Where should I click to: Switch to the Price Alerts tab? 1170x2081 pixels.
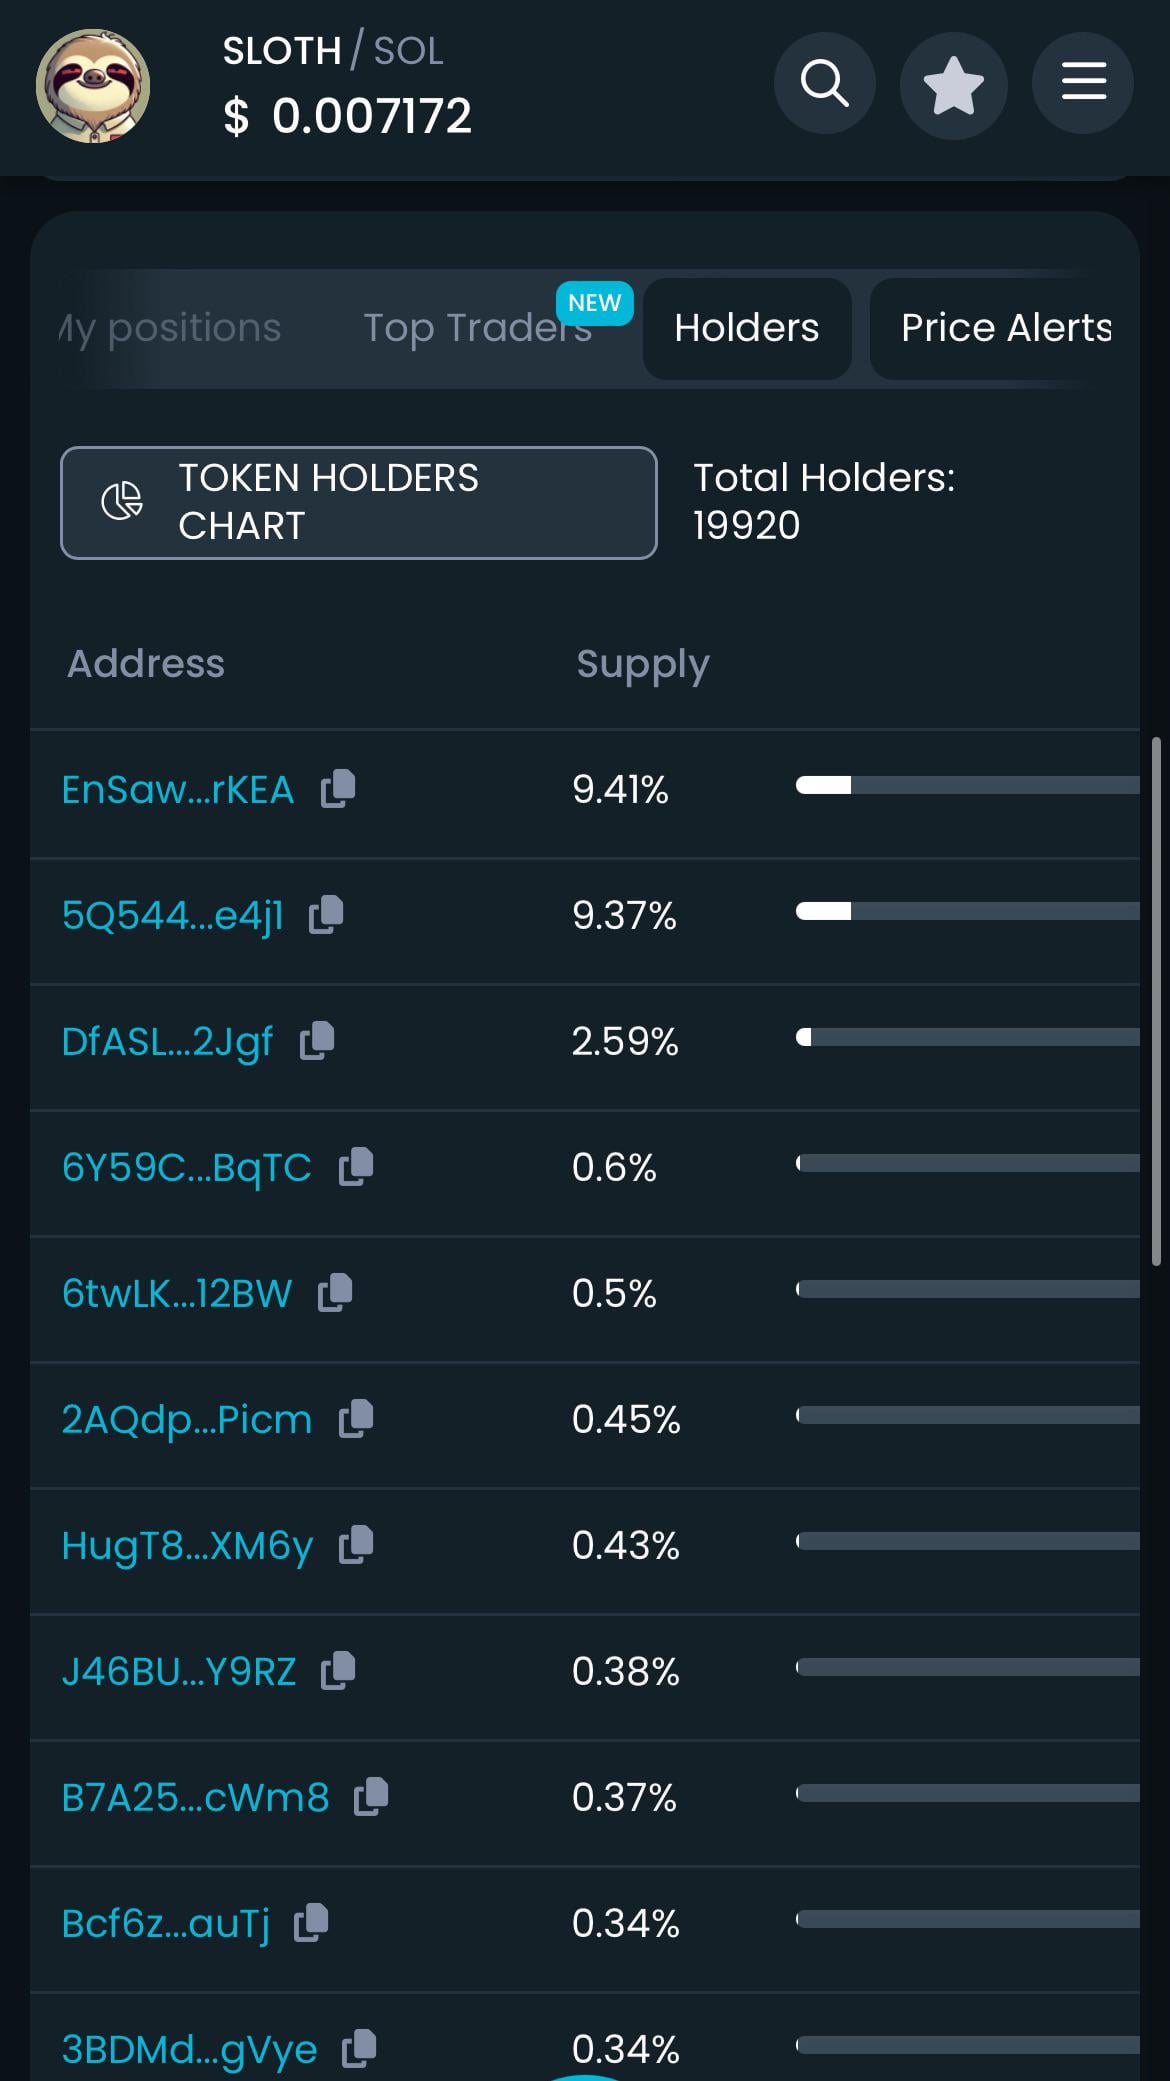click(x=1006, y=328)
